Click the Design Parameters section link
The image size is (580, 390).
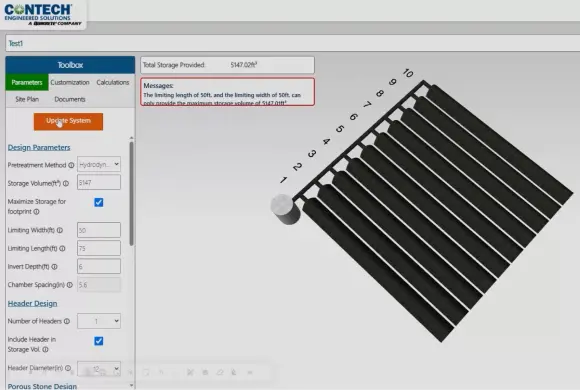(39, 147)
